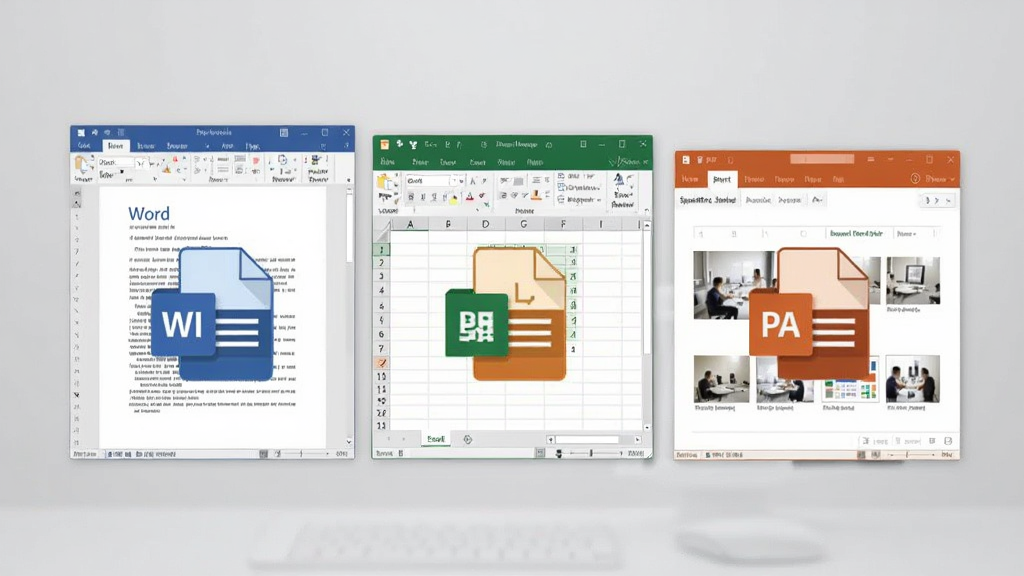
Task: Select the first ribbon tab in Word window
Action: [x=84, y=146]
